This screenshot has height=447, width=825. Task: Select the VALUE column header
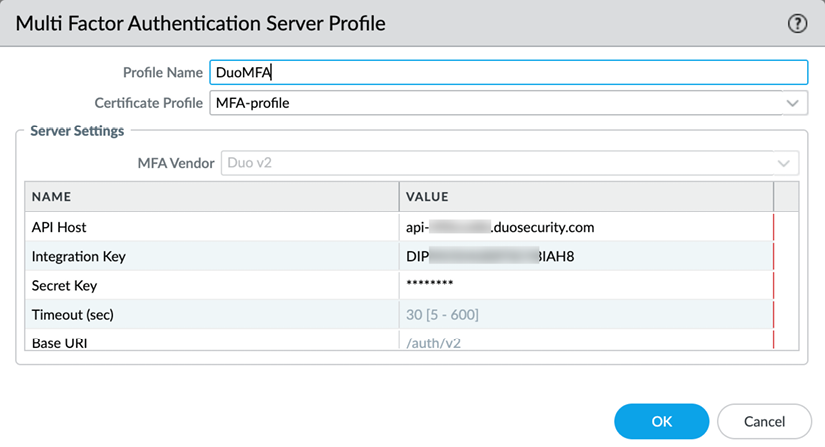tap(586, 197)
